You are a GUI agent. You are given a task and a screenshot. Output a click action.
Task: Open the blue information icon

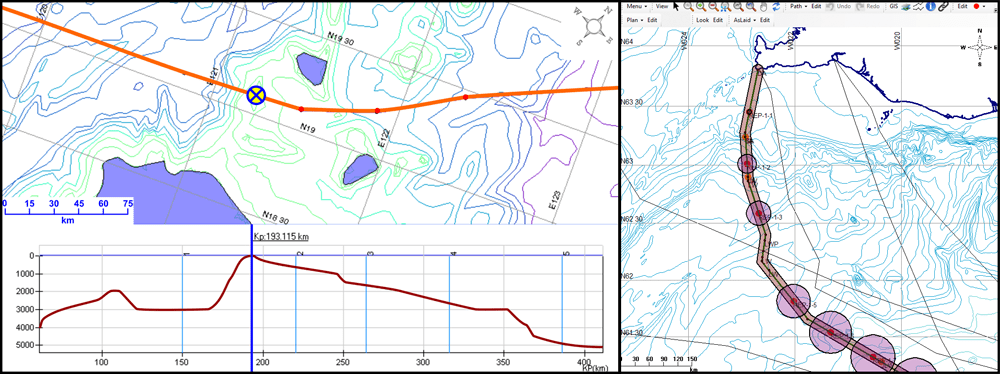click(x=930, y=6)
